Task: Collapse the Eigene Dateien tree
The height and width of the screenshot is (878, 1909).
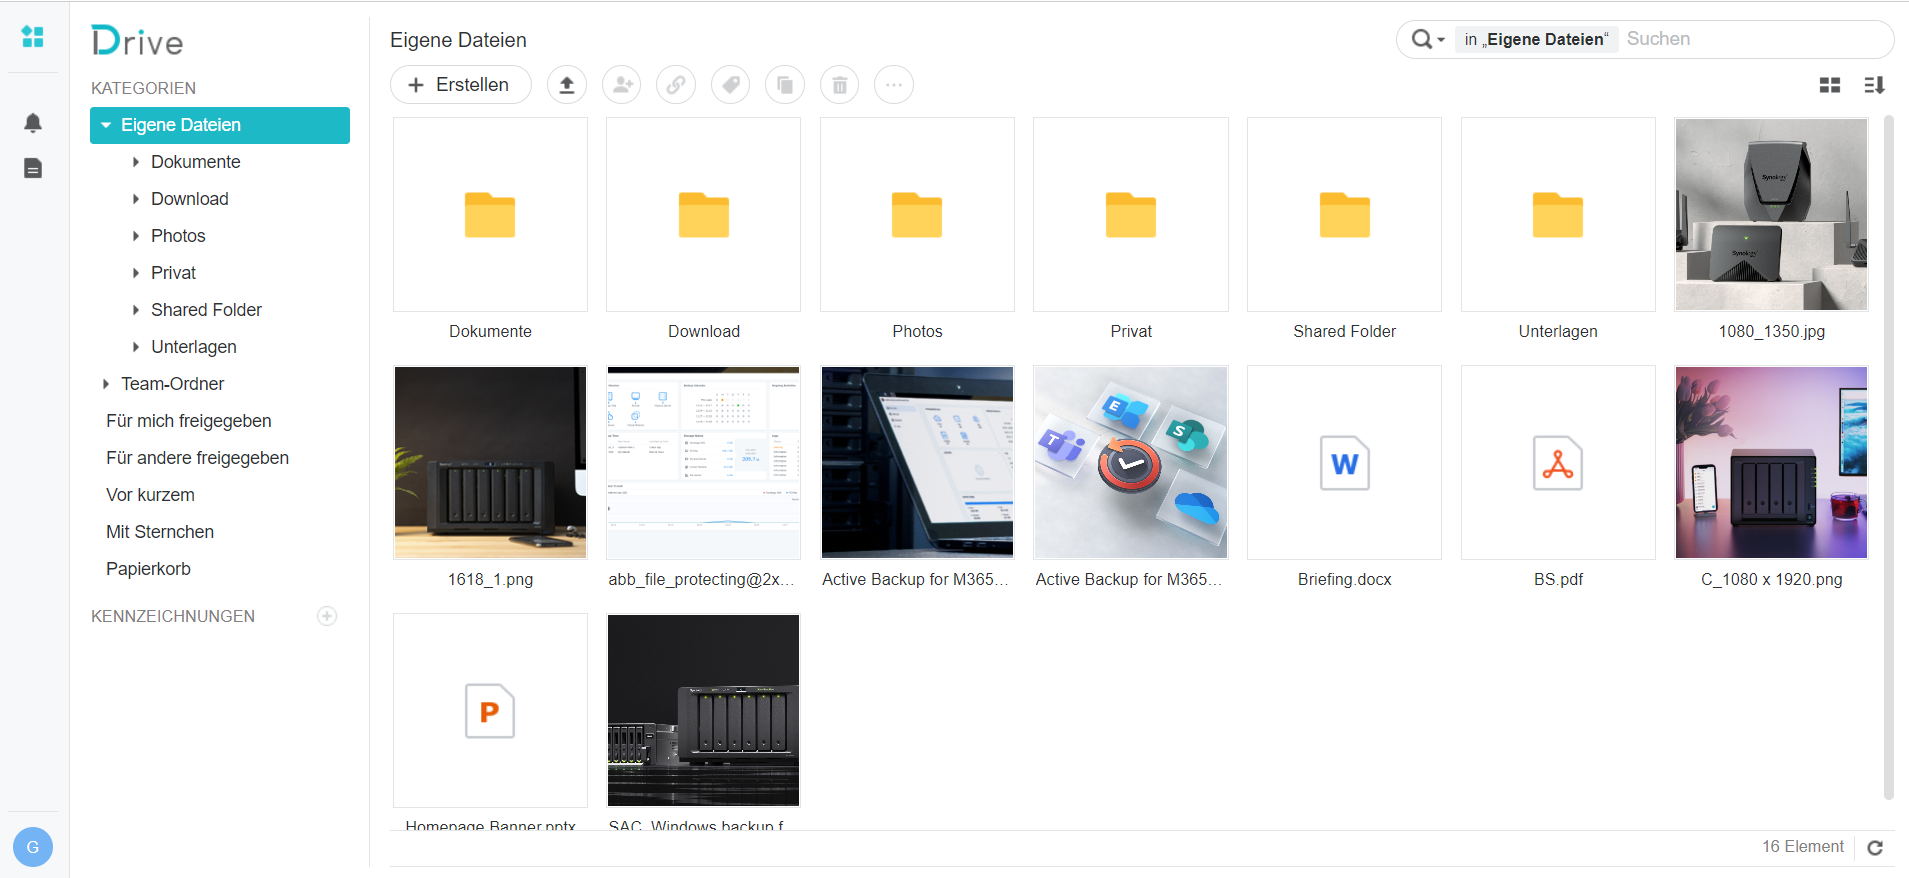Action: tap(106, 126)
